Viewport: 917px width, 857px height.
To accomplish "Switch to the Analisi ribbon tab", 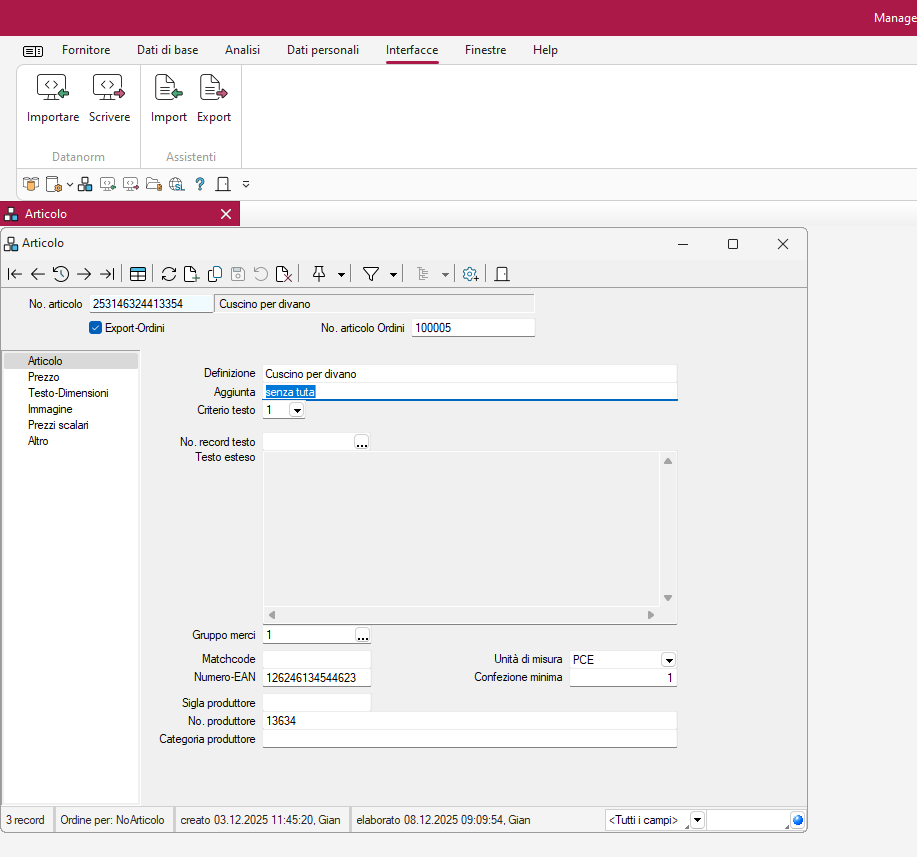I will tap(242, 50).
